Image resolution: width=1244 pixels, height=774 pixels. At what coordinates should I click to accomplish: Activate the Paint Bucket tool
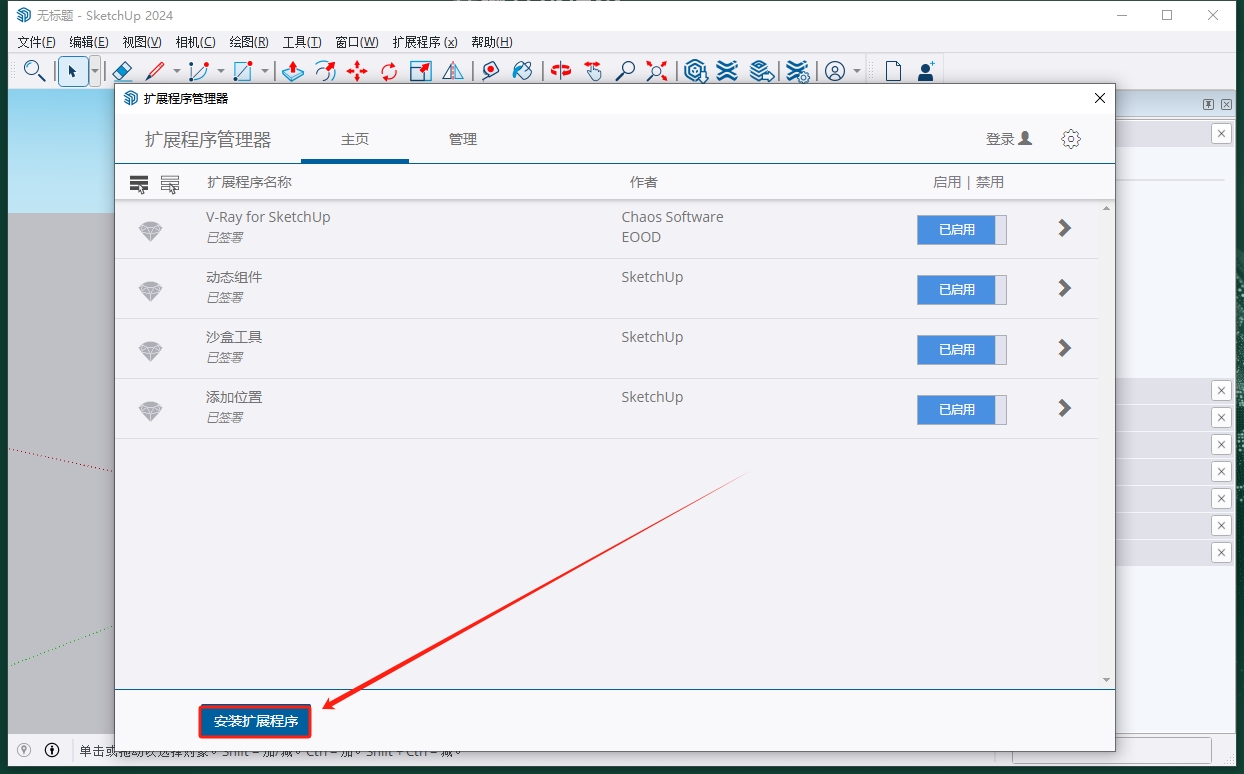(522, 71)
